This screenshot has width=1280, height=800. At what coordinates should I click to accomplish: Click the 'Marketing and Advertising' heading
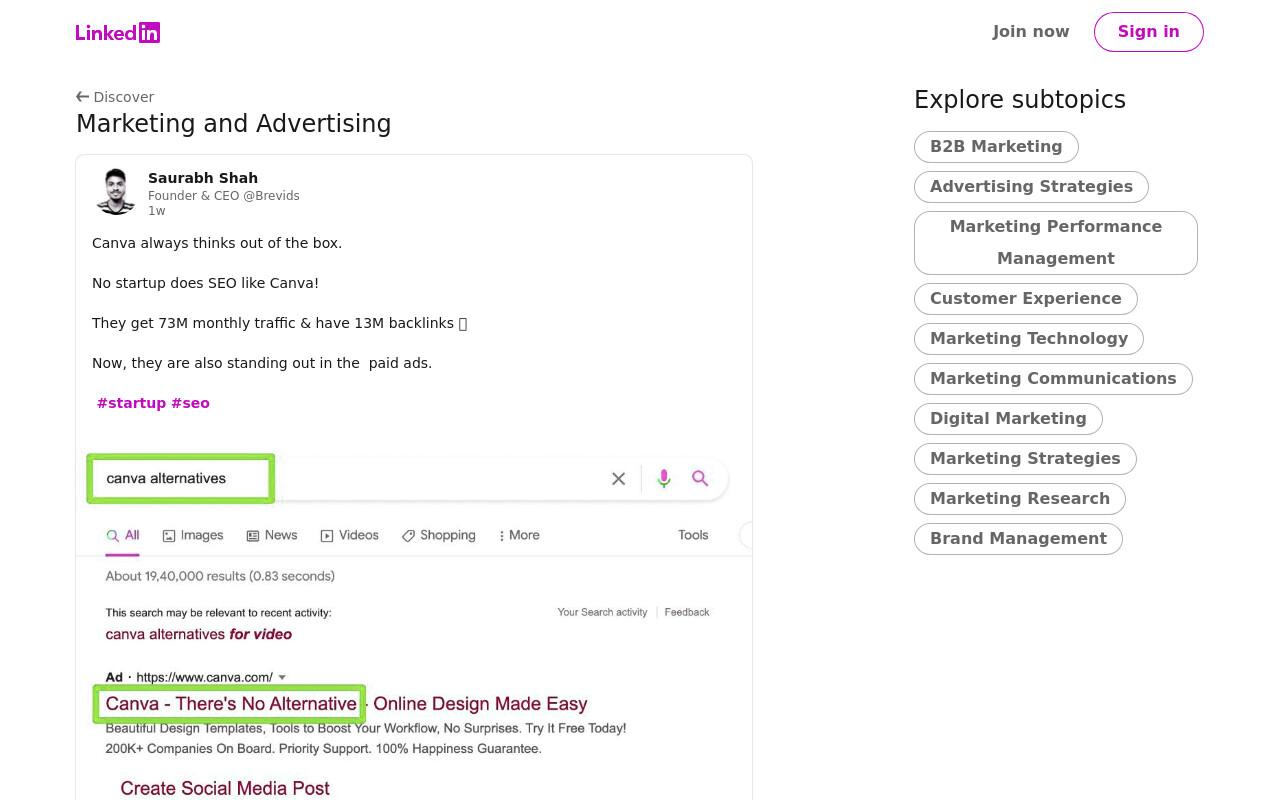point(234,124)
